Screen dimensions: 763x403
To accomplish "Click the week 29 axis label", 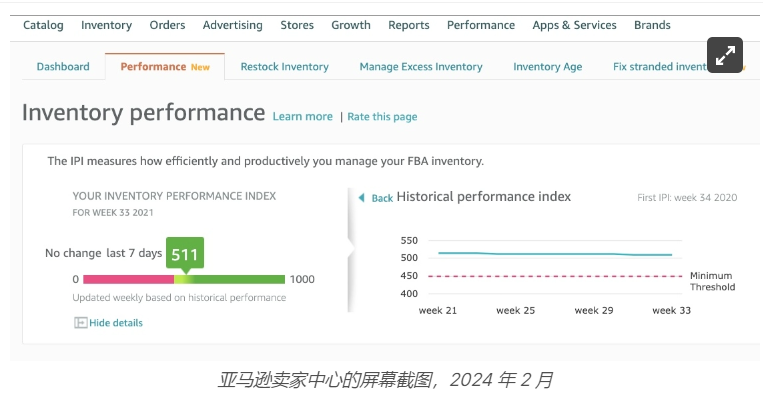I will tap(594, 311).
